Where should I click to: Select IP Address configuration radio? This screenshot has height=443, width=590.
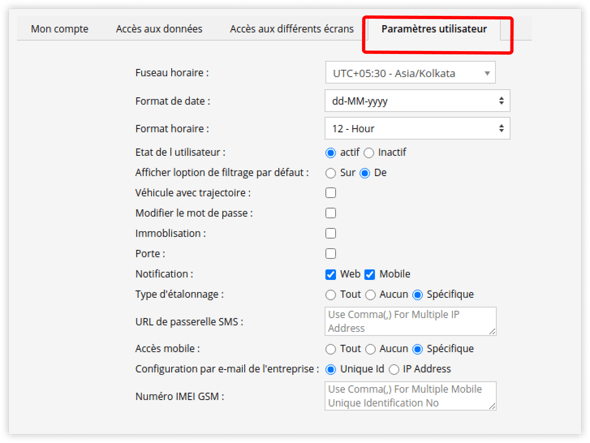click(x=394, y=370)
